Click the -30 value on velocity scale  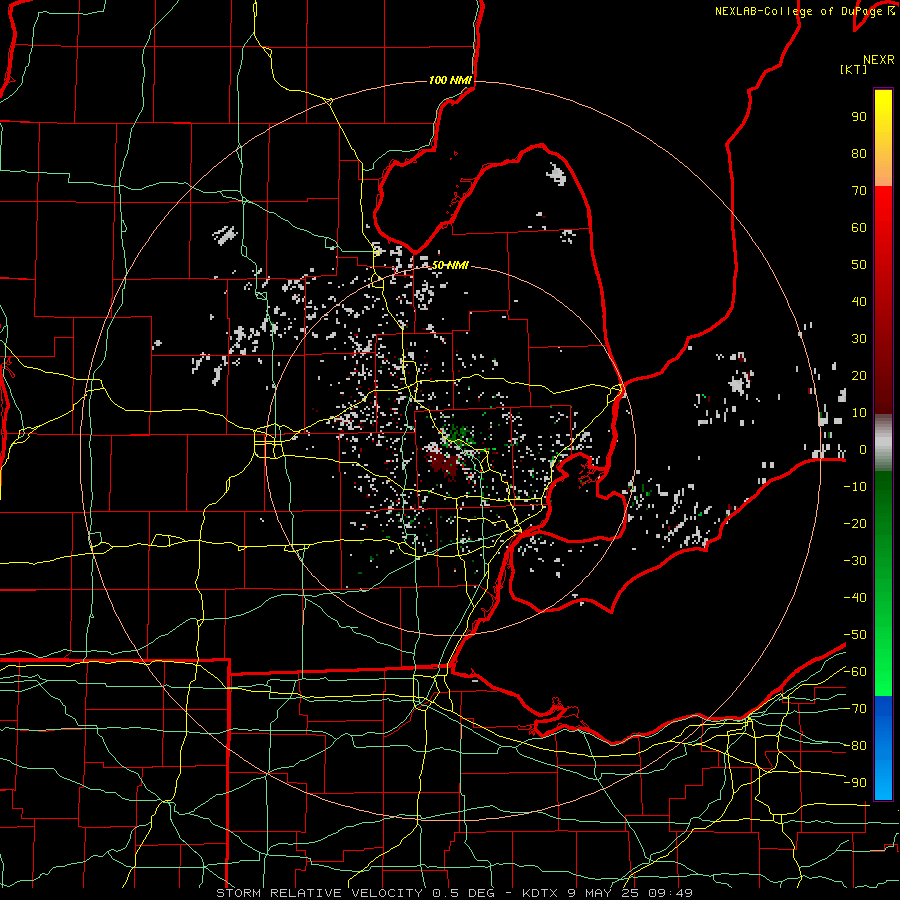pos(855,561)
